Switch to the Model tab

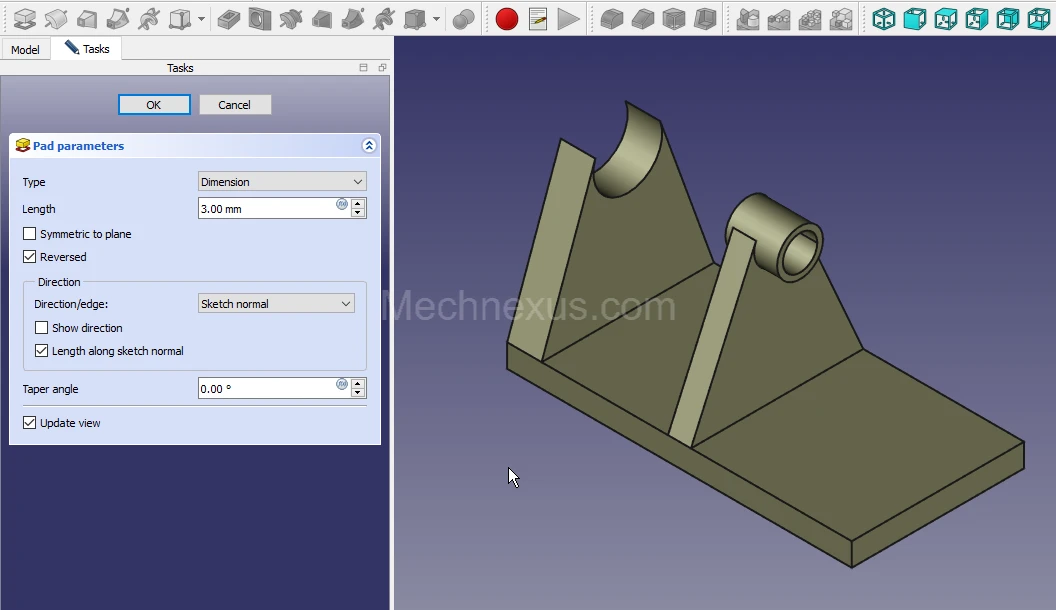(x=25, y=49)
